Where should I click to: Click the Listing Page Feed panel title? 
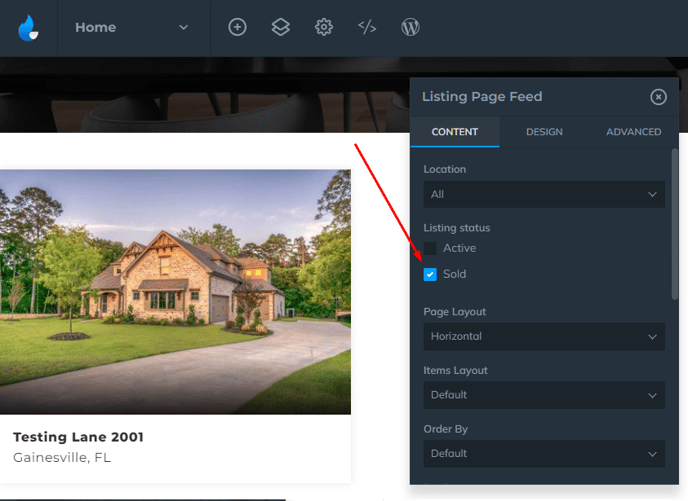tap(482, 97)
